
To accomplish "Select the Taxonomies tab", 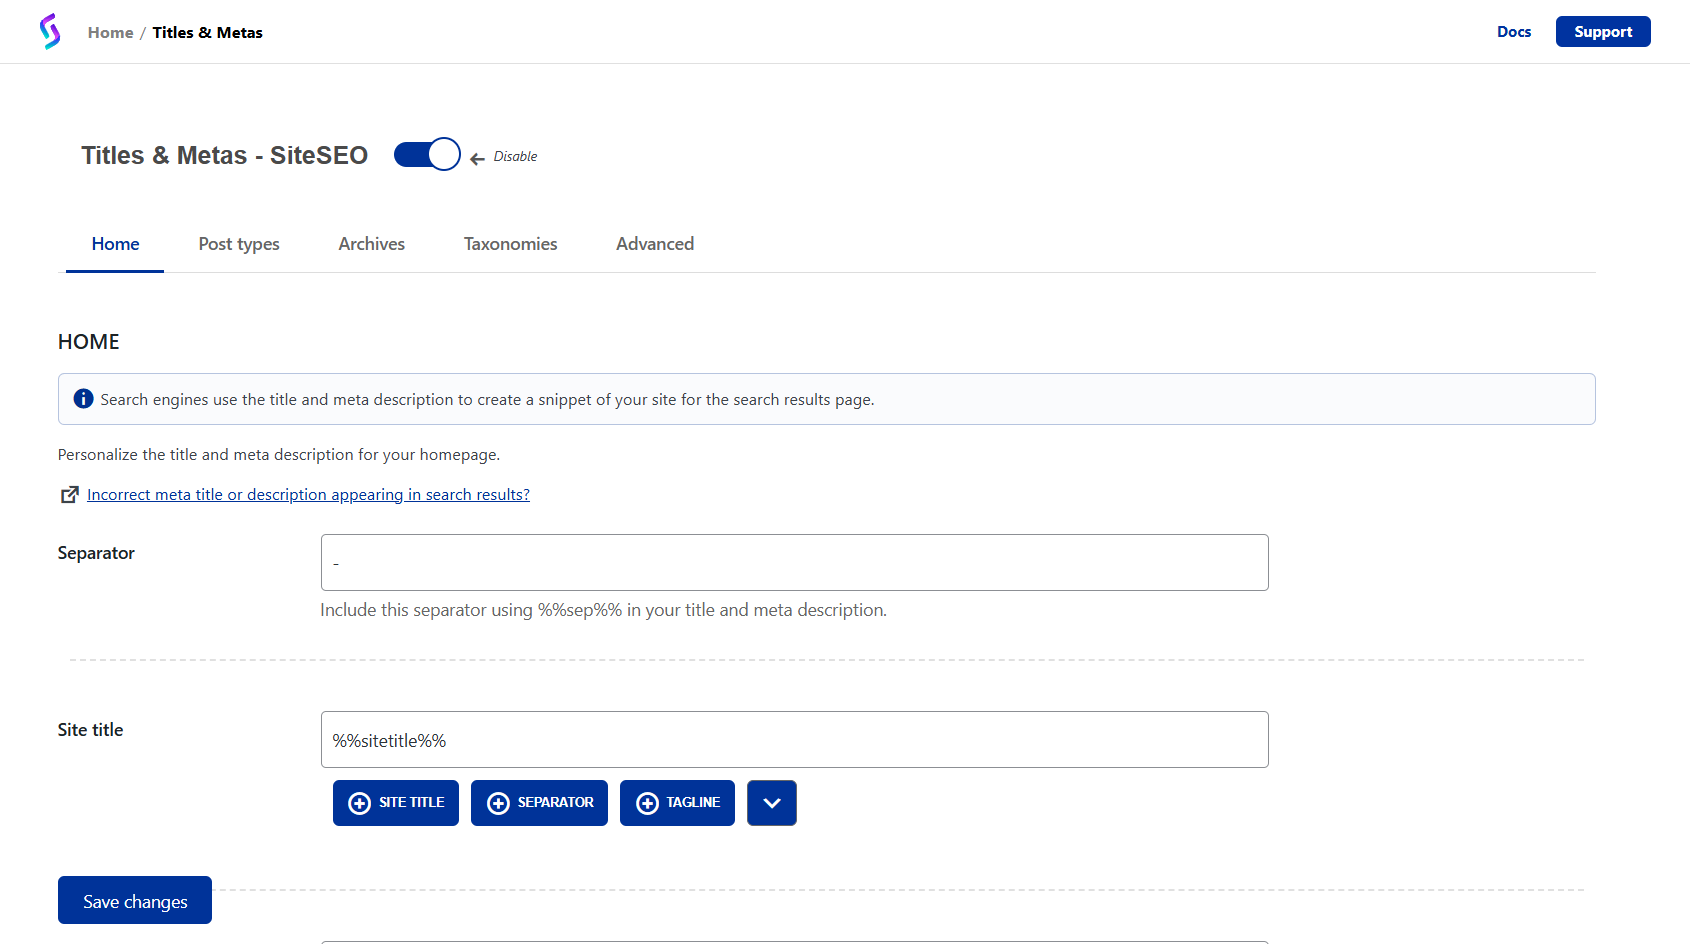I will (x=511, y=244).
